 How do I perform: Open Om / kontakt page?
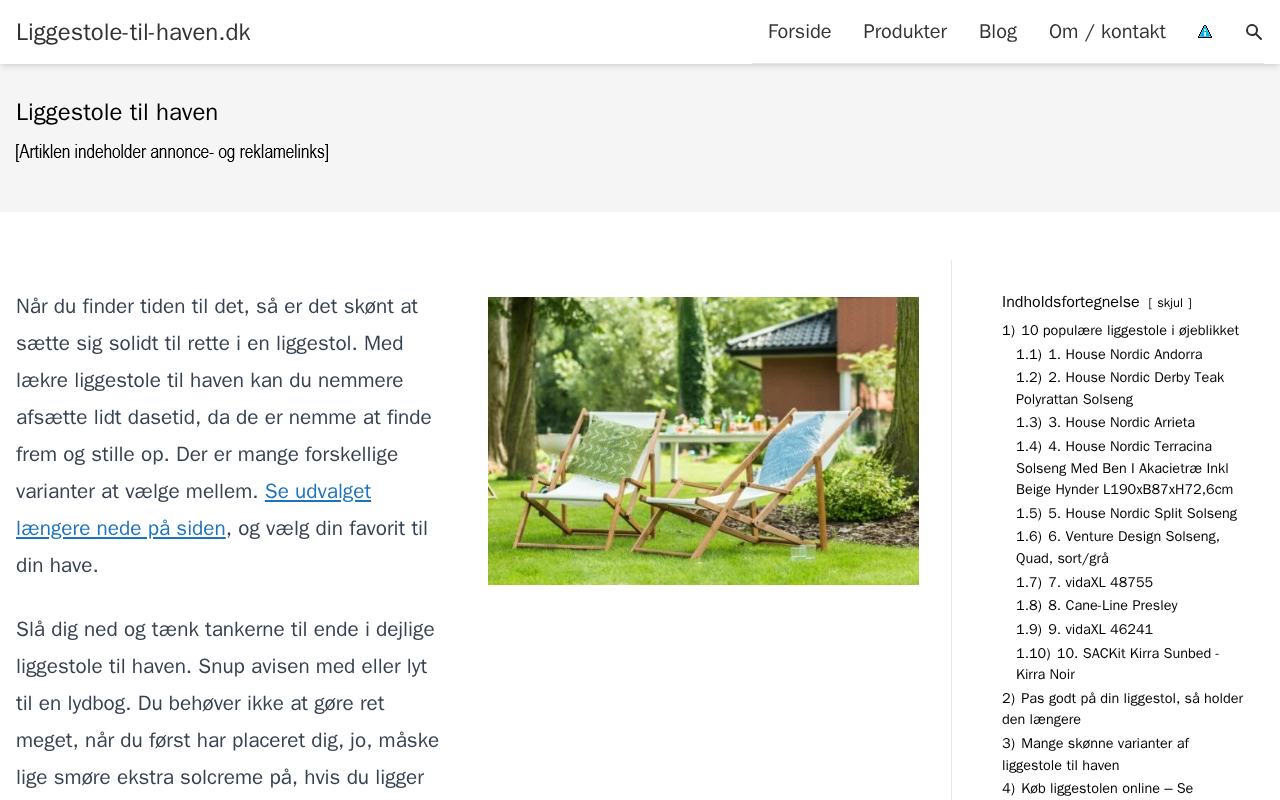click(x=1107, y=32)
